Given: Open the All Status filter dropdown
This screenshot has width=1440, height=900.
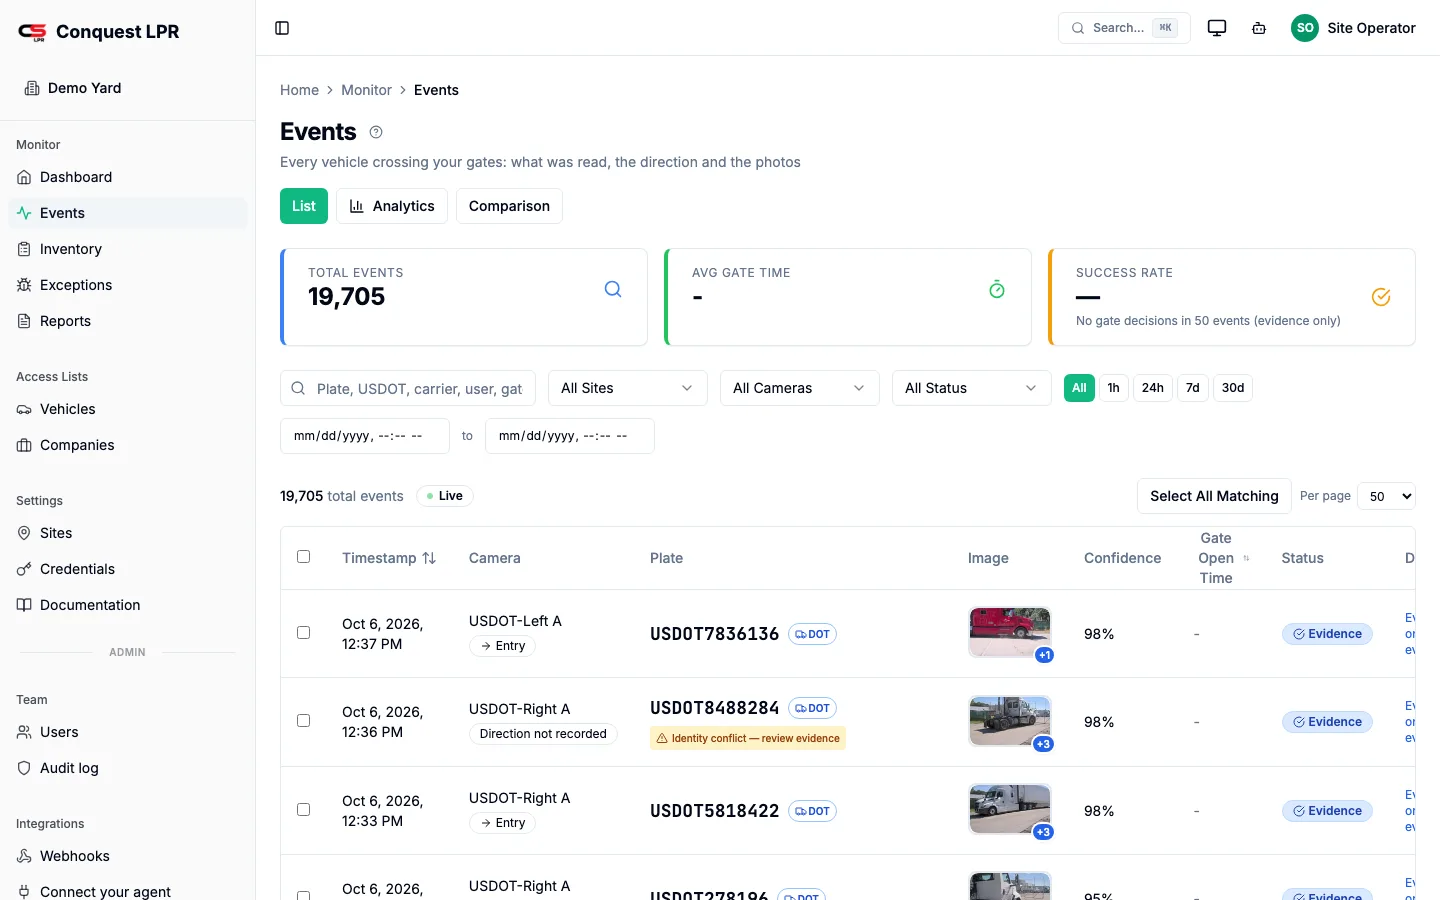Looking at the screenshot, I should coord(972,388).
